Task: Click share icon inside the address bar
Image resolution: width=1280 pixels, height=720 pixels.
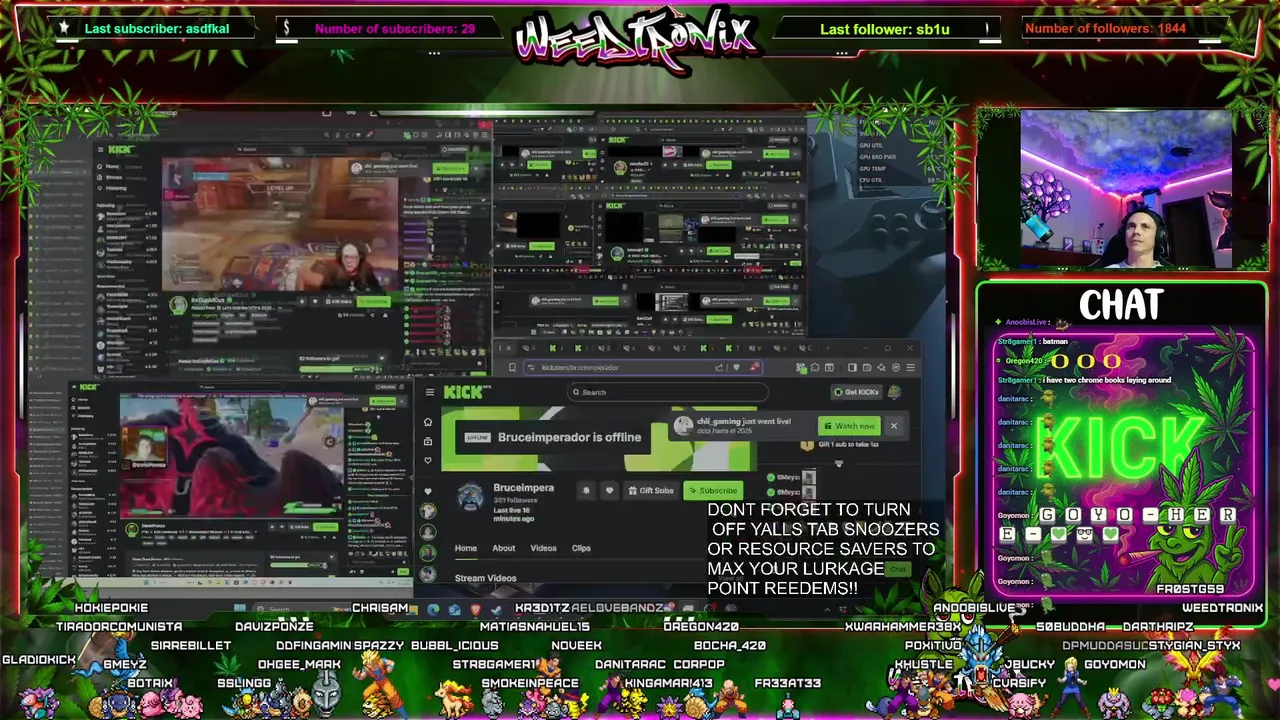Action: pos(719,368)
